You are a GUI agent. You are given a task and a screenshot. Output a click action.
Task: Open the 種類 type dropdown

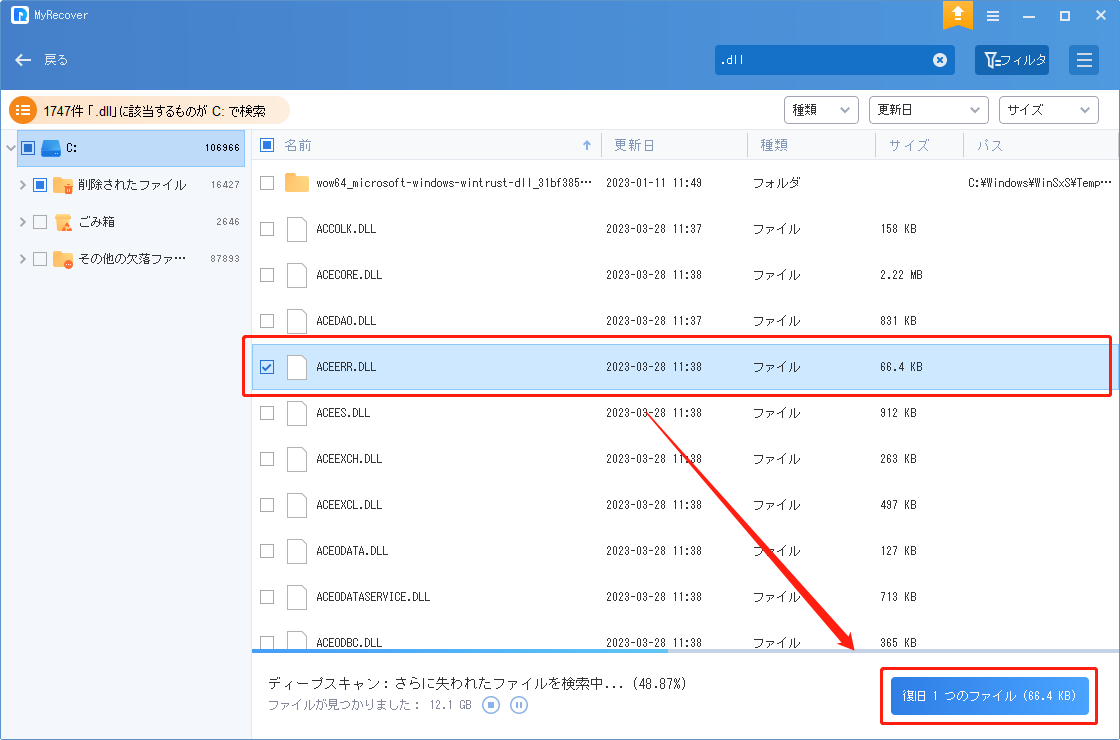click(821, 110)
